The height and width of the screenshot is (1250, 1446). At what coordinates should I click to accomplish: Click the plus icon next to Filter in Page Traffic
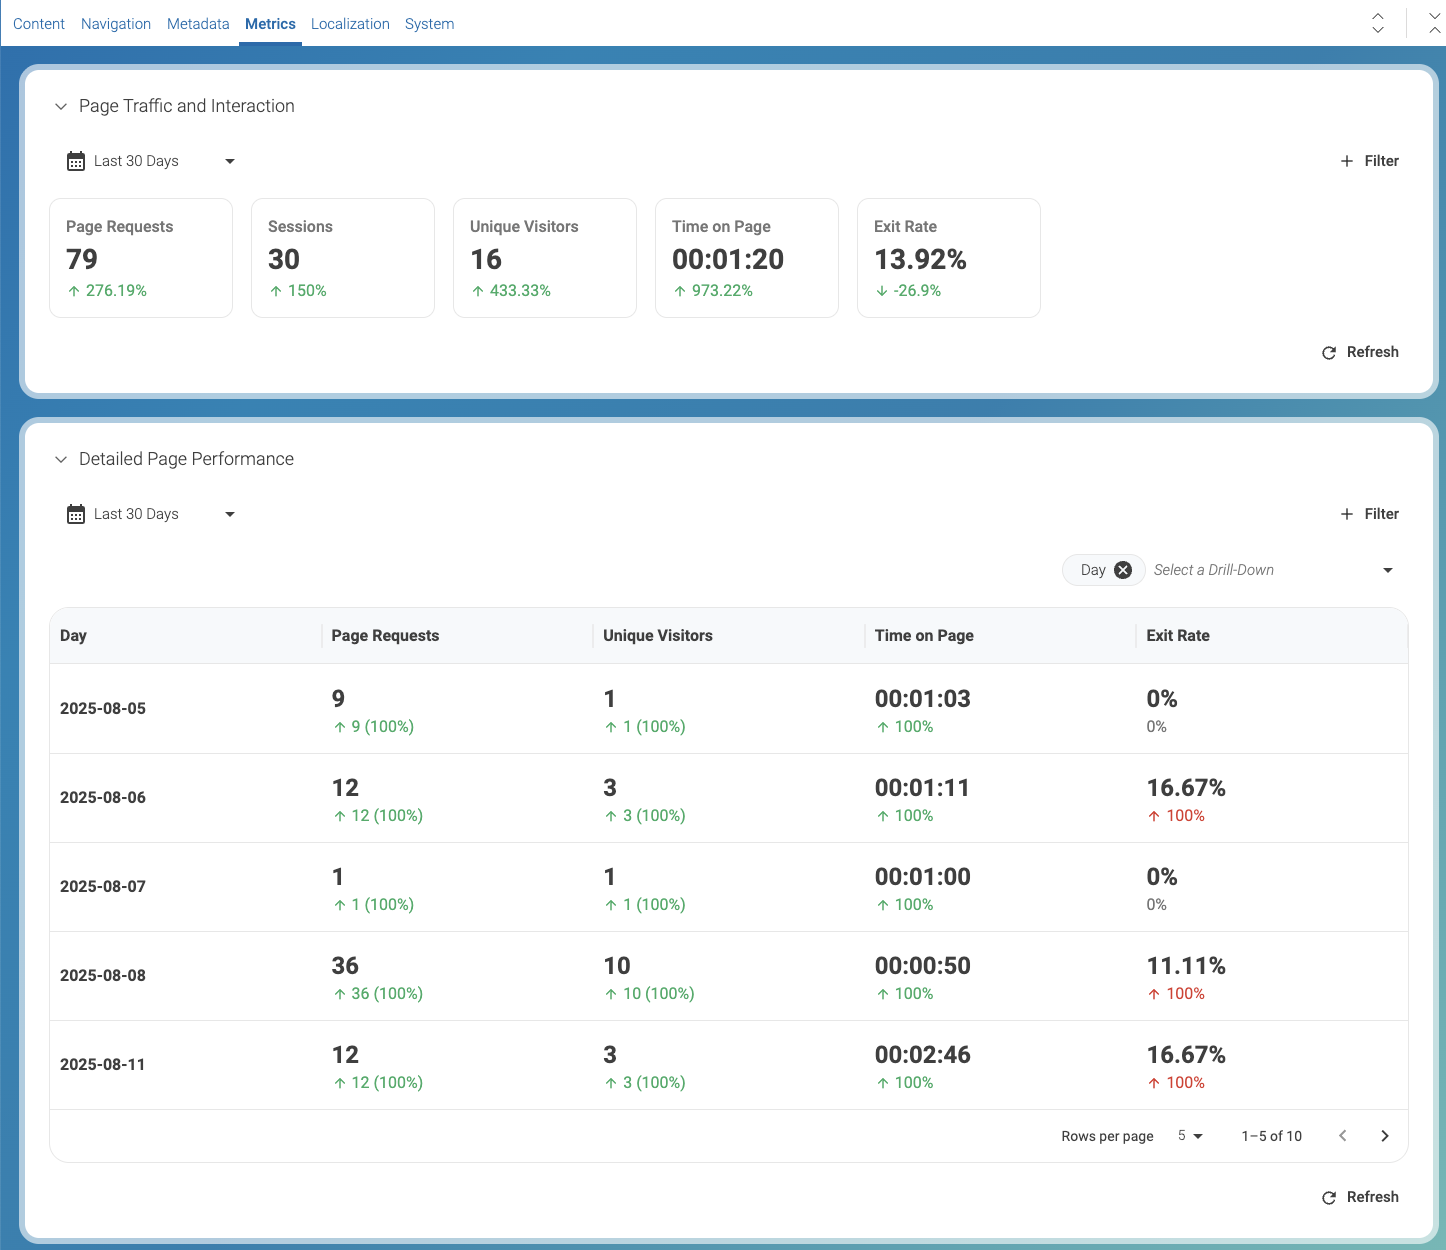point(1347,160)
